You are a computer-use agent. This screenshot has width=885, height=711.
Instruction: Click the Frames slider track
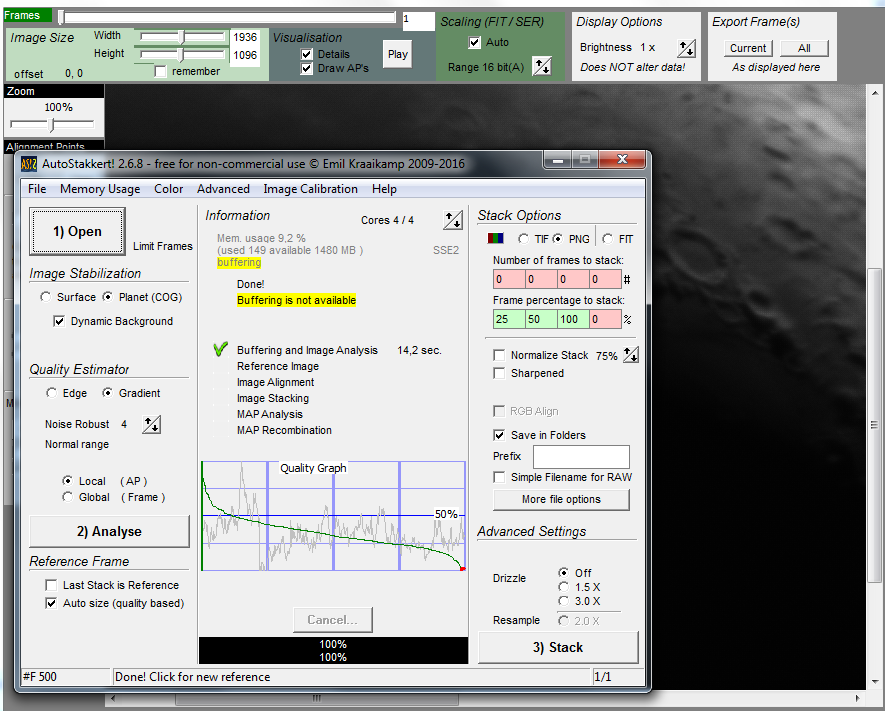[228, 17]
